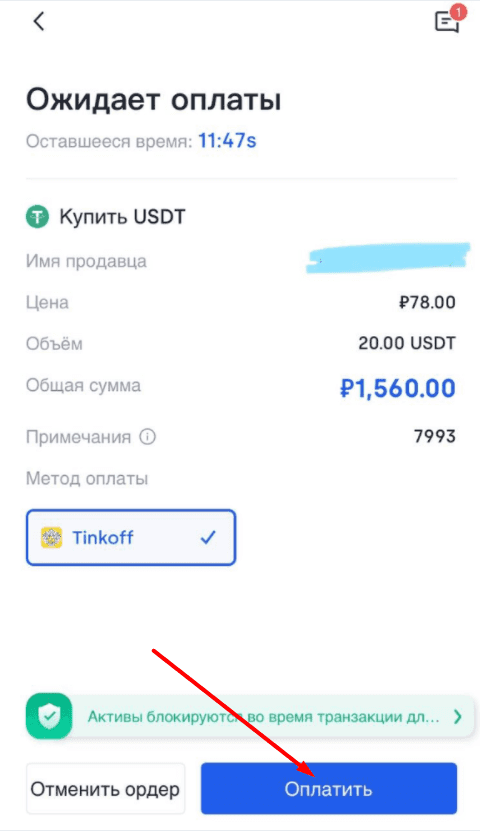This screenshot has width=480, height=836.
Task: Tap the remaining time countdown 11:47s
Action: (x=227, y=141)
